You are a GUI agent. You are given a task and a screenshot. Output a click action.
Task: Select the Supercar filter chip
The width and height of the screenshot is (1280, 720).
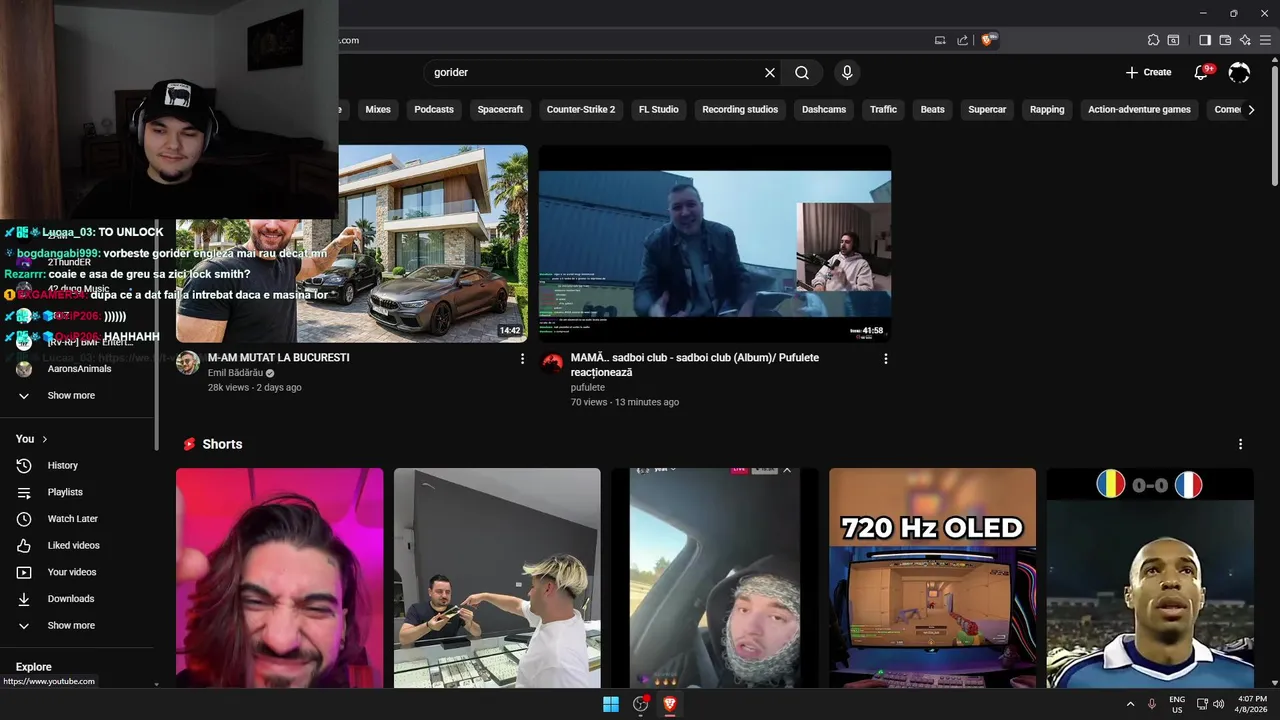tap(987, 109)
